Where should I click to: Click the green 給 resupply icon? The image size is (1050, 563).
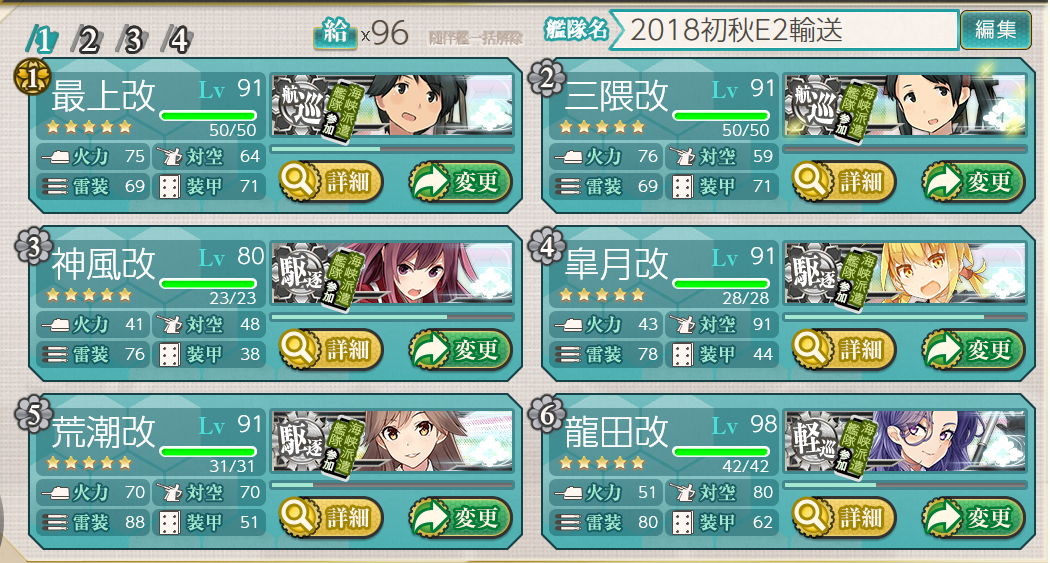(335, 32)
